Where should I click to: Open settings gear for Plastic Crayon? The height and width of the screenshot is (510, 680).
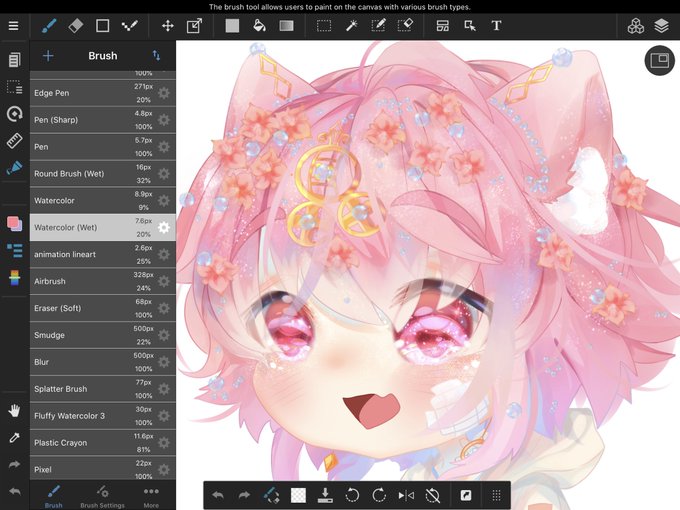pyautogui.click(x=163, y=442)
